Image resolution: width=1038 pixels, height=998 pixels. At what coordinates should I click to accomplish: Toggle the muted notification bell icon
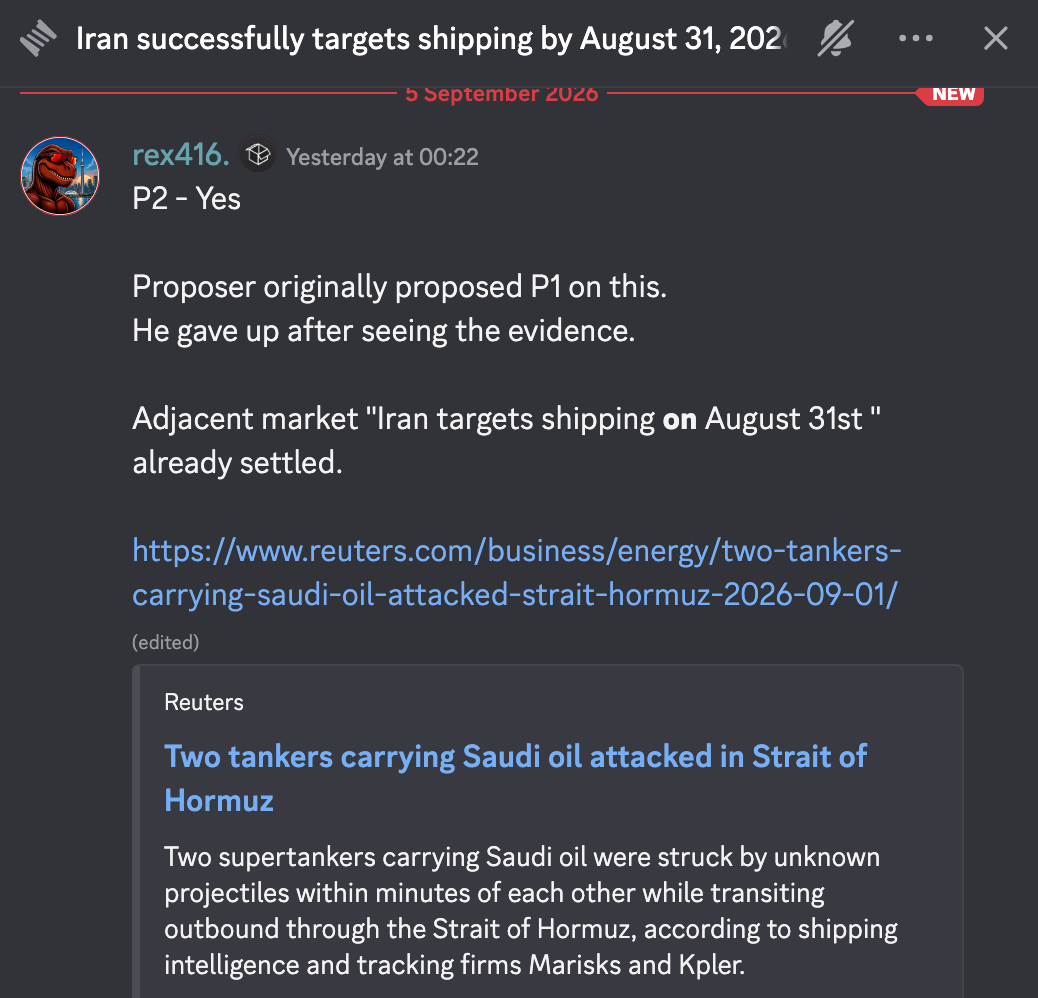835,38
